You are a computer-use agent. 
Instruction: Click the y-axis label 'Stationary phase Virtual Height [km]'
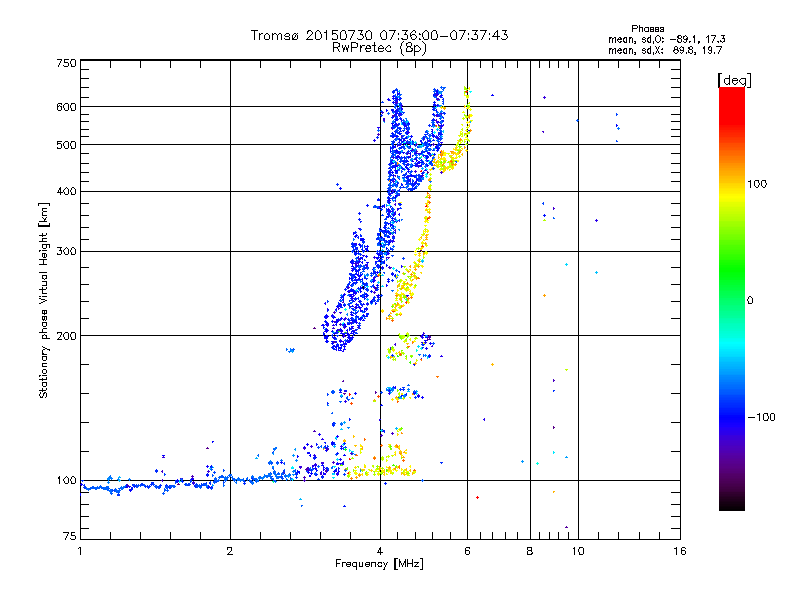pos(44,300)
